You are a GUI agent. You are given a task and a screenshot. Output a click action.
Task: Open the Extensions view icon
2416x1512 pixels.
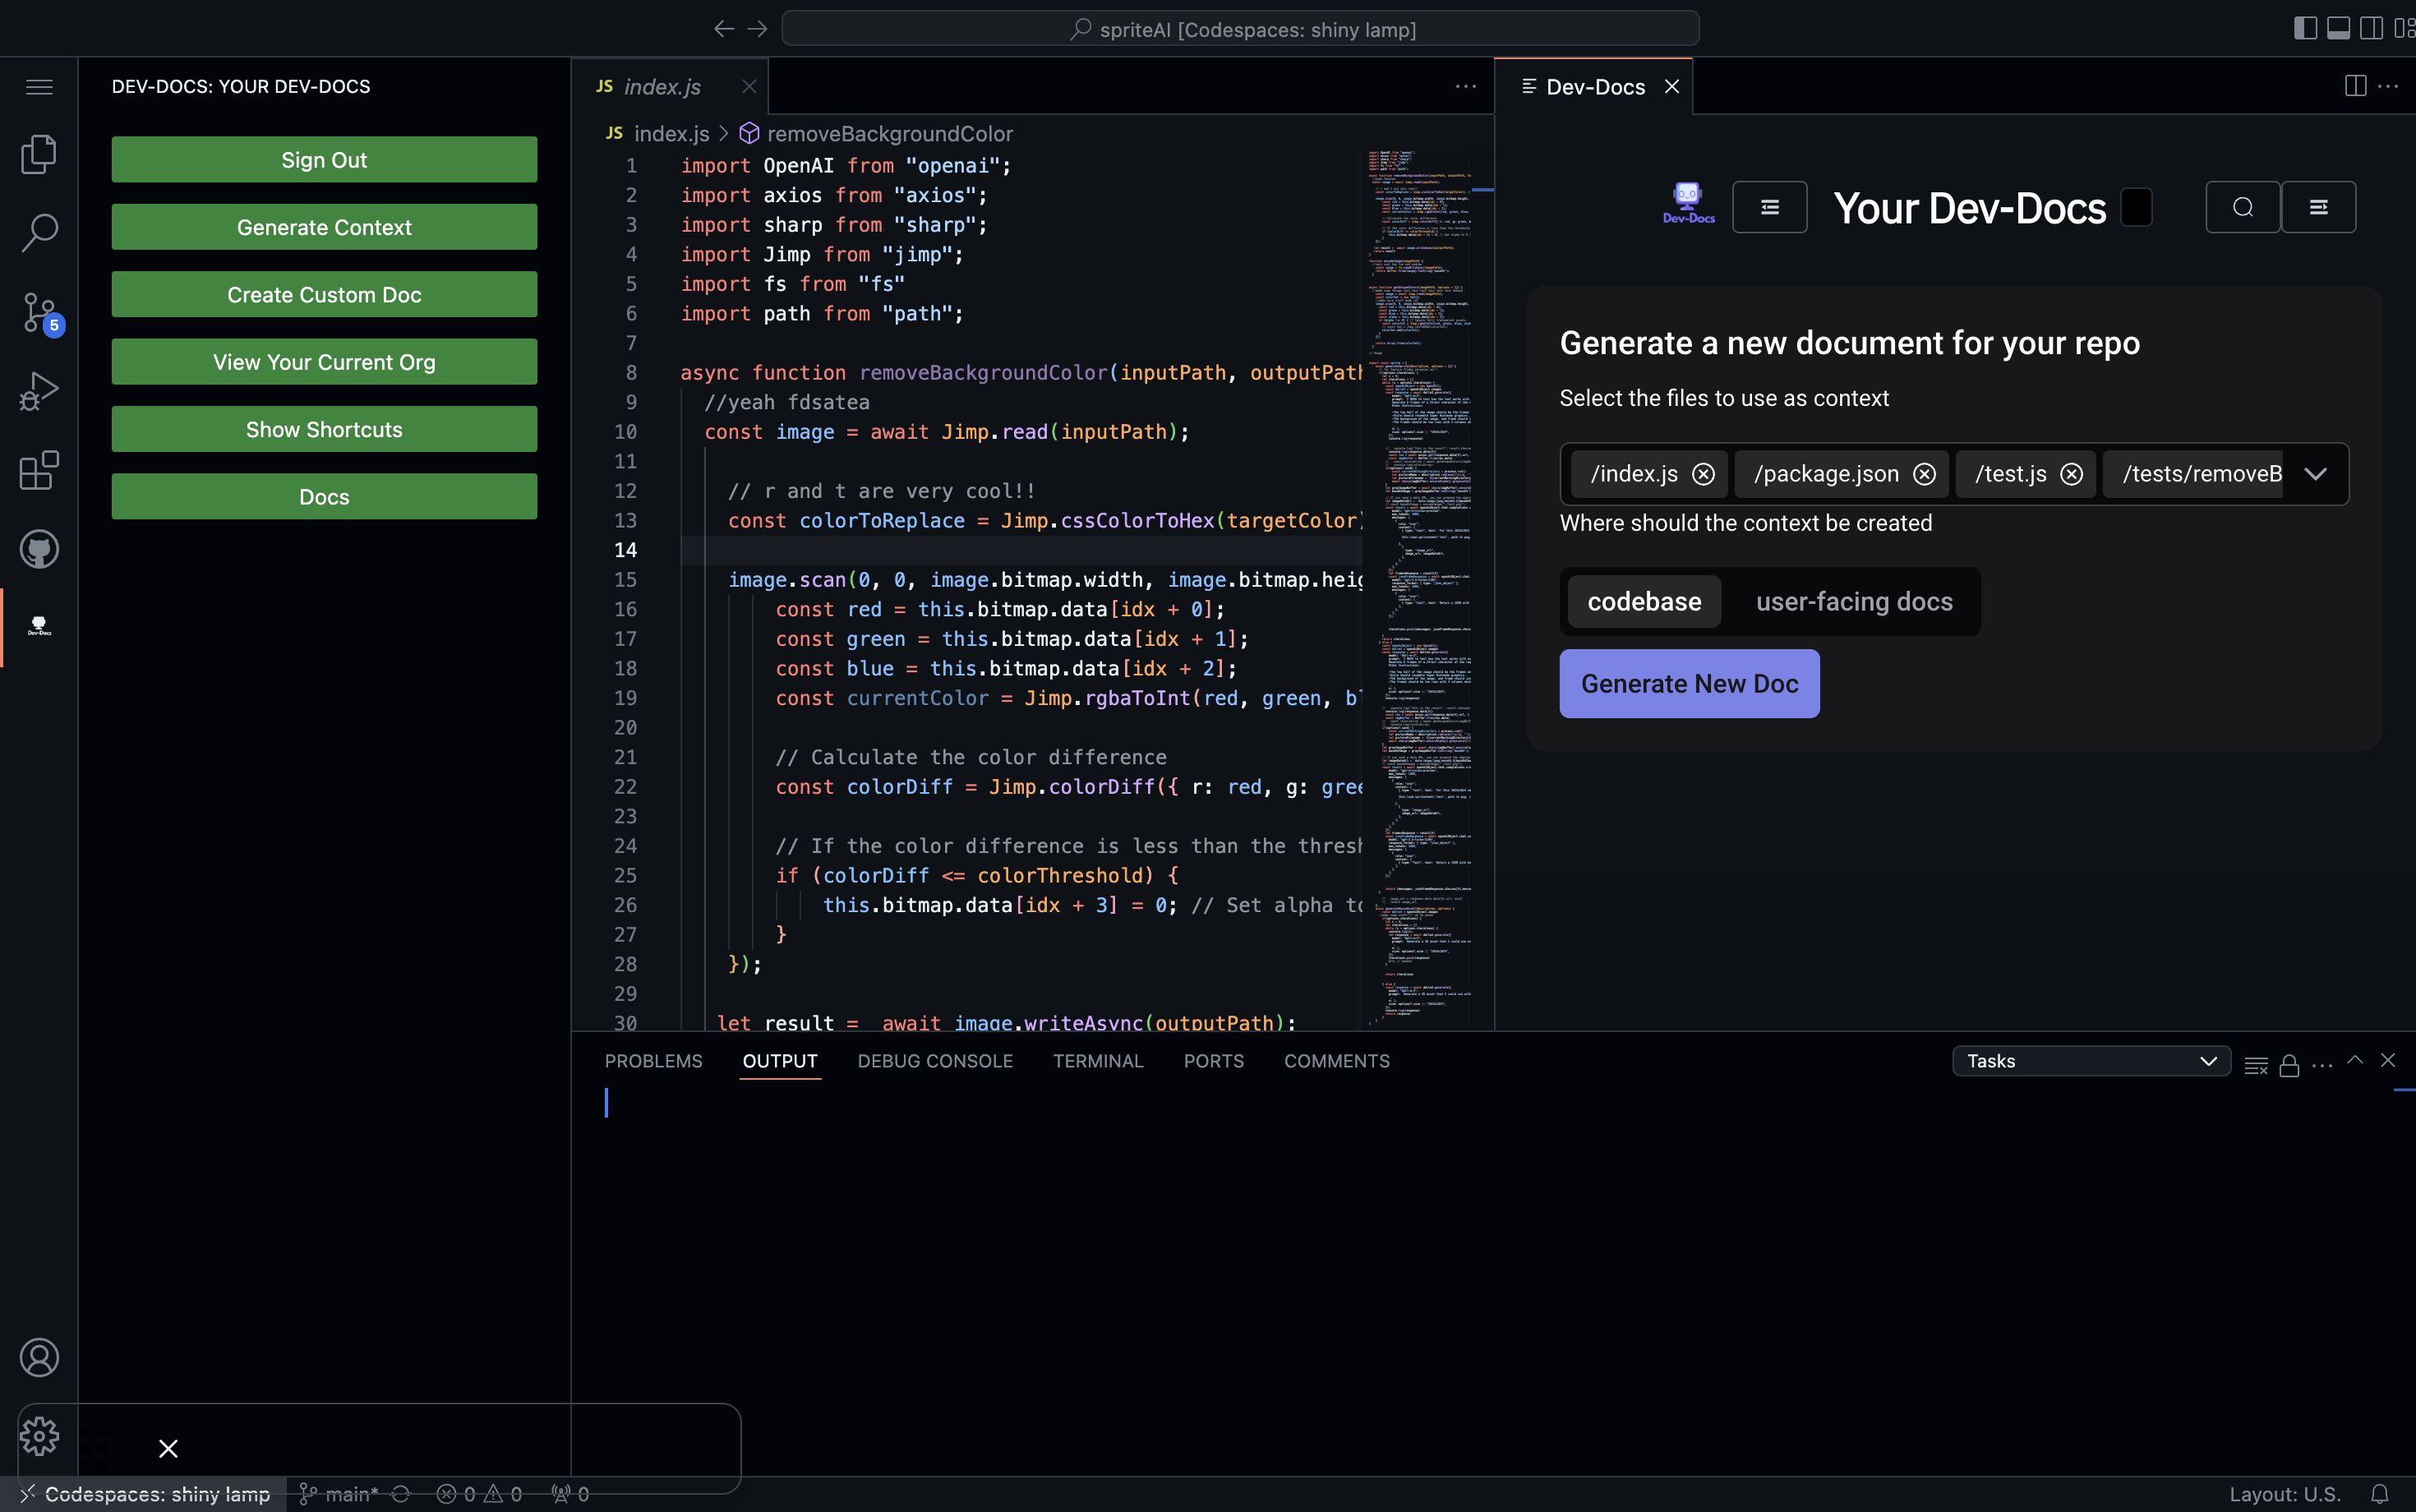point(39,470)
